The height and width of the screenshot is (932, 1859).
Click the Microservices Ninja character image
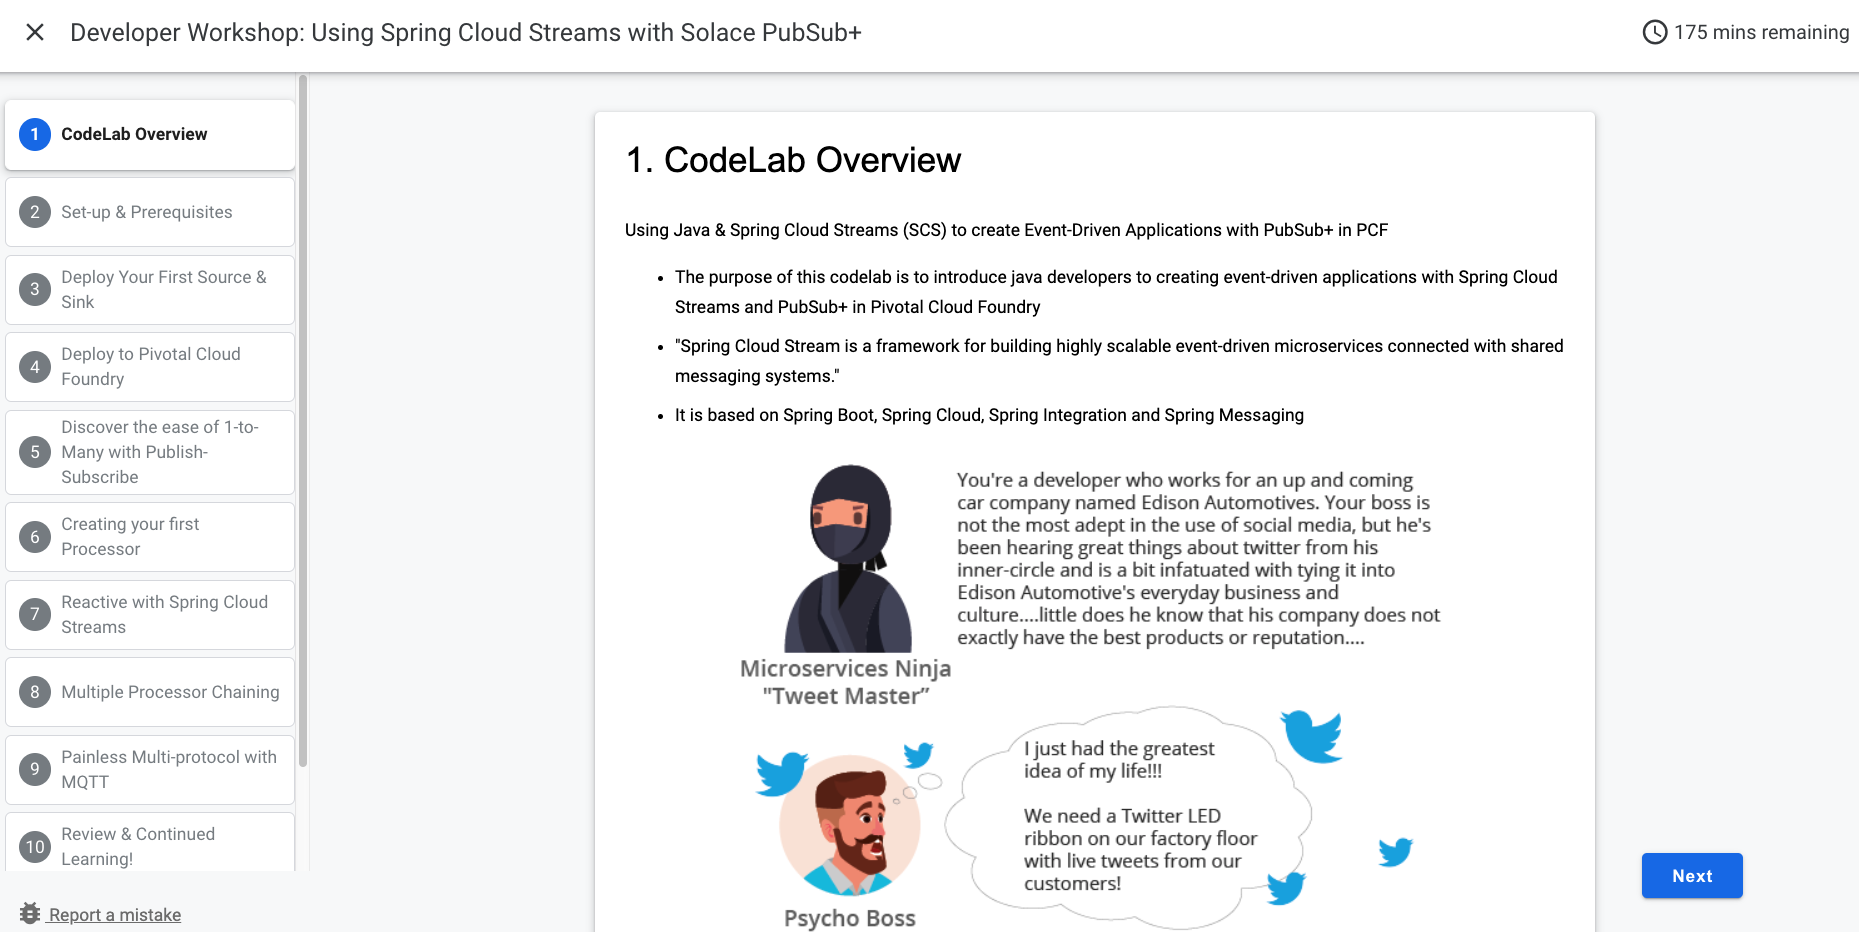click(848, 558)
